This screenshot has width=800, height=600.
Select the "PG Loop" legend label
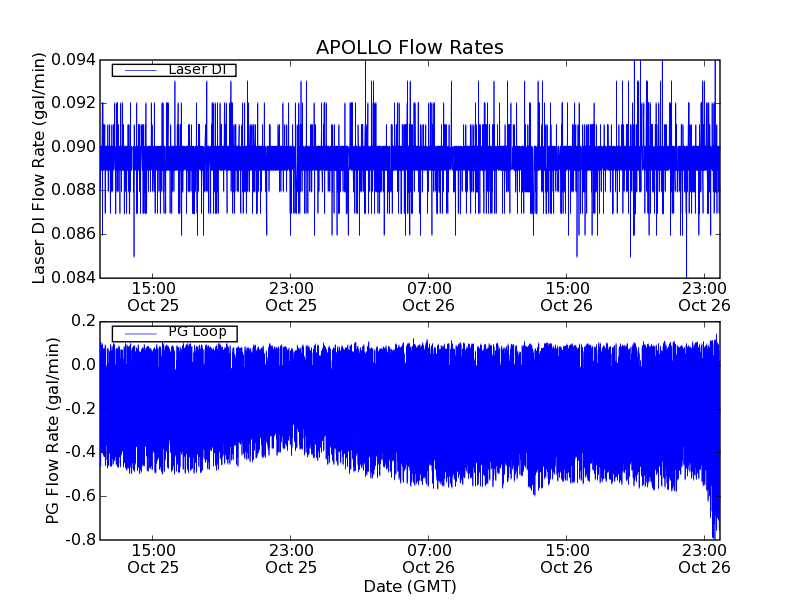coord(196,332)
